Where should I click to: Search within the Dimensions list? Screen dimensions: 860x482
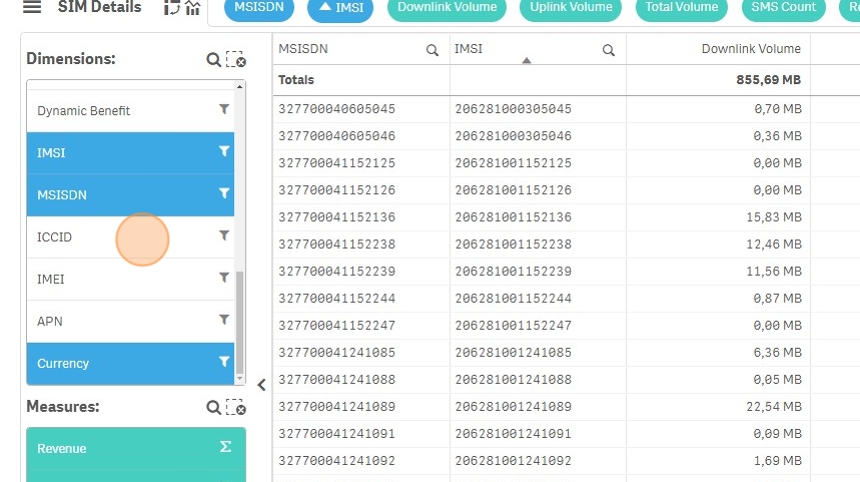[x=213, y=59]
